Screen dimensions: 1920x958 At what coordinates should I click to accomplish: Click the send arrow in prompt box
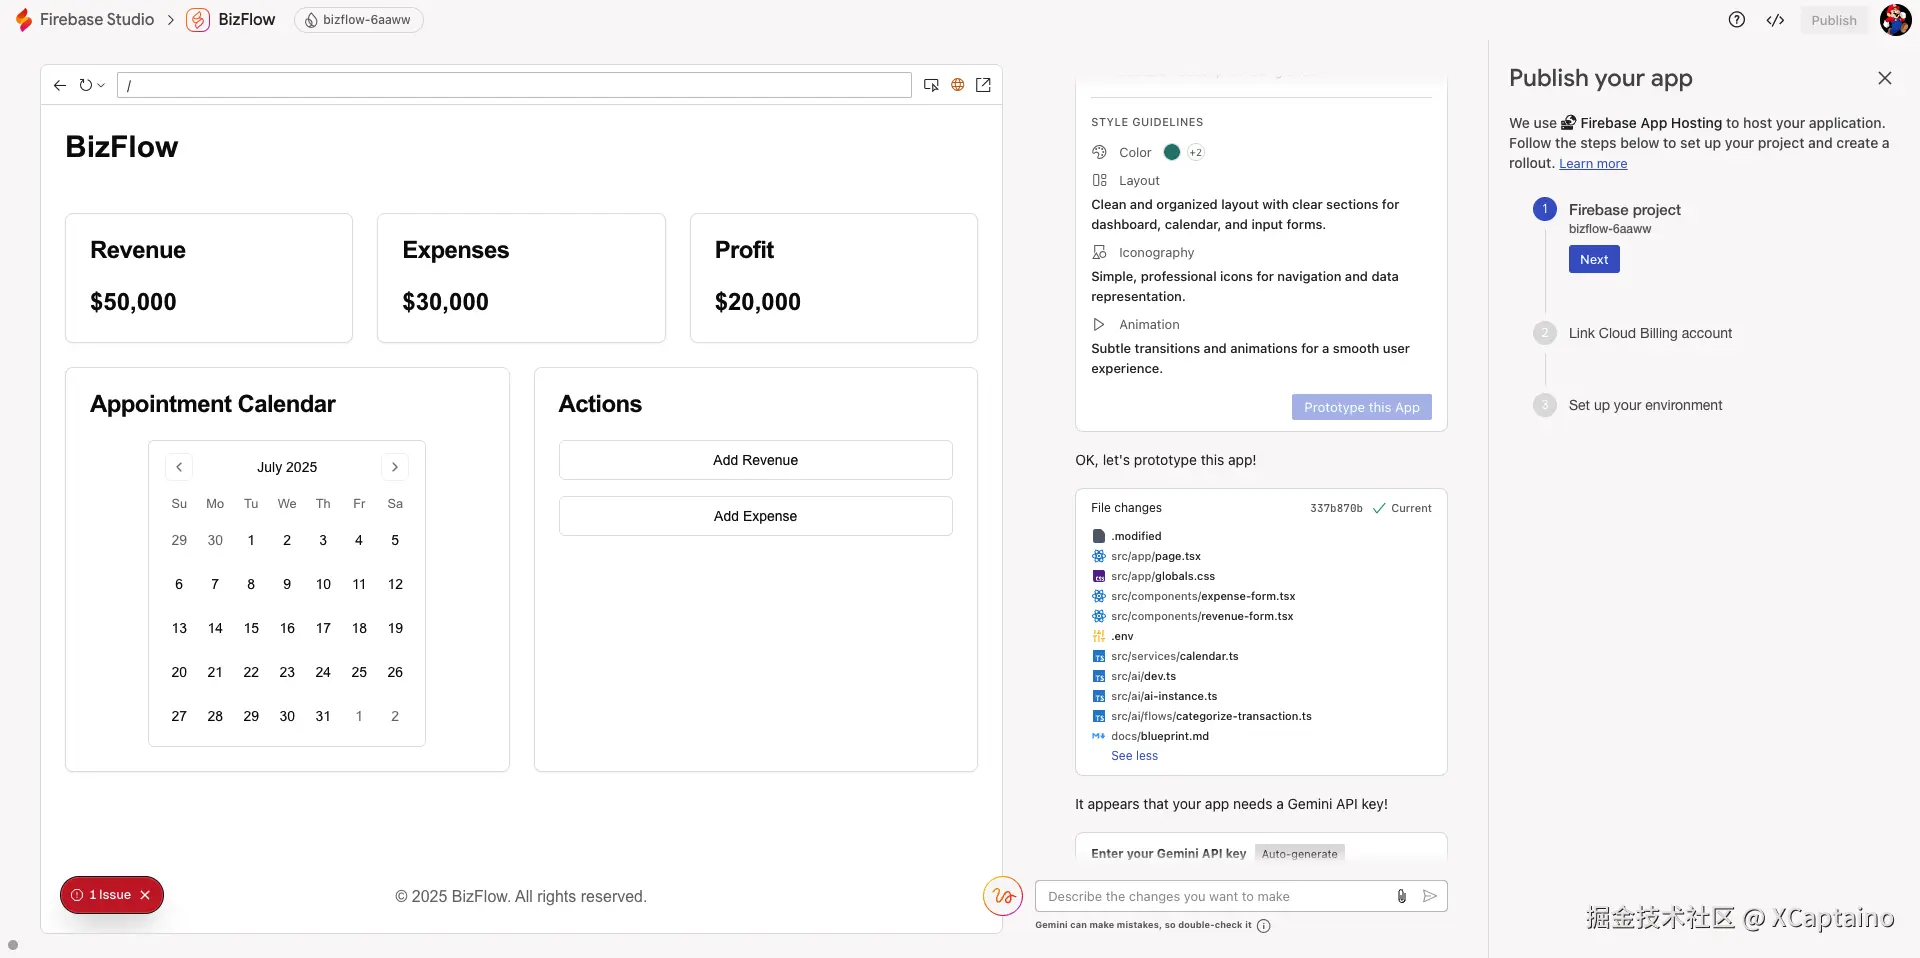1430,896
